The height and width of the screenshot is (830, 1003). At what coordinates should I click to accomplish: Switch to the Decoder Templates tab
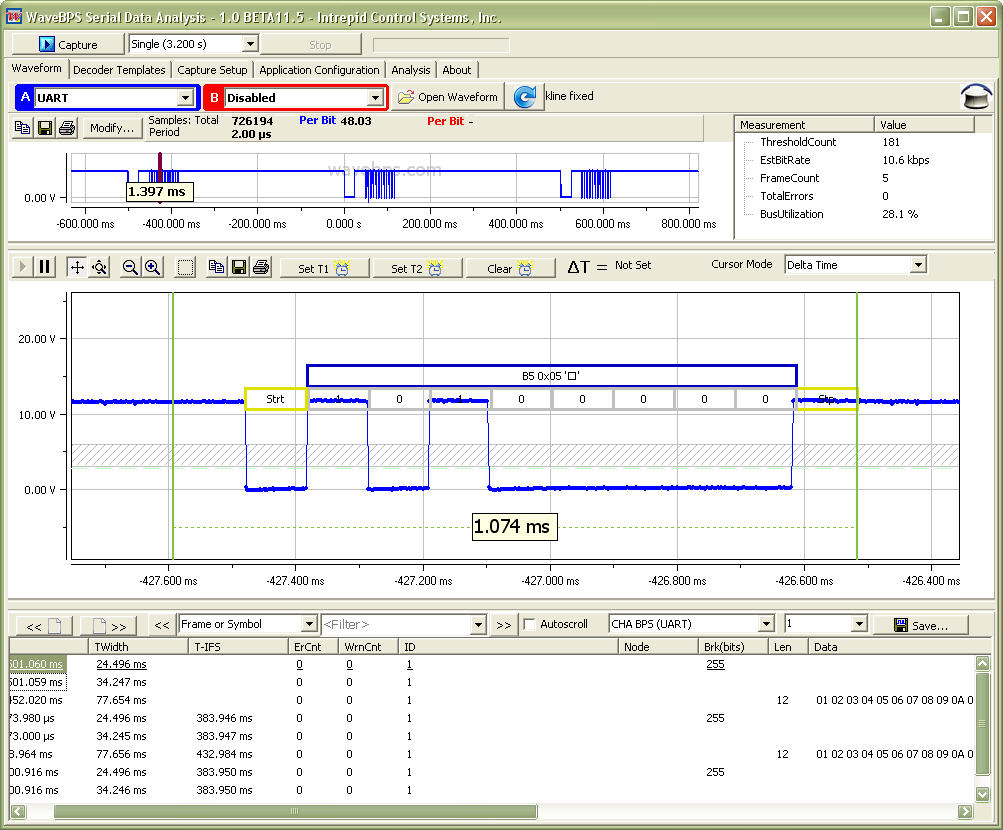[x=119, y=70]
